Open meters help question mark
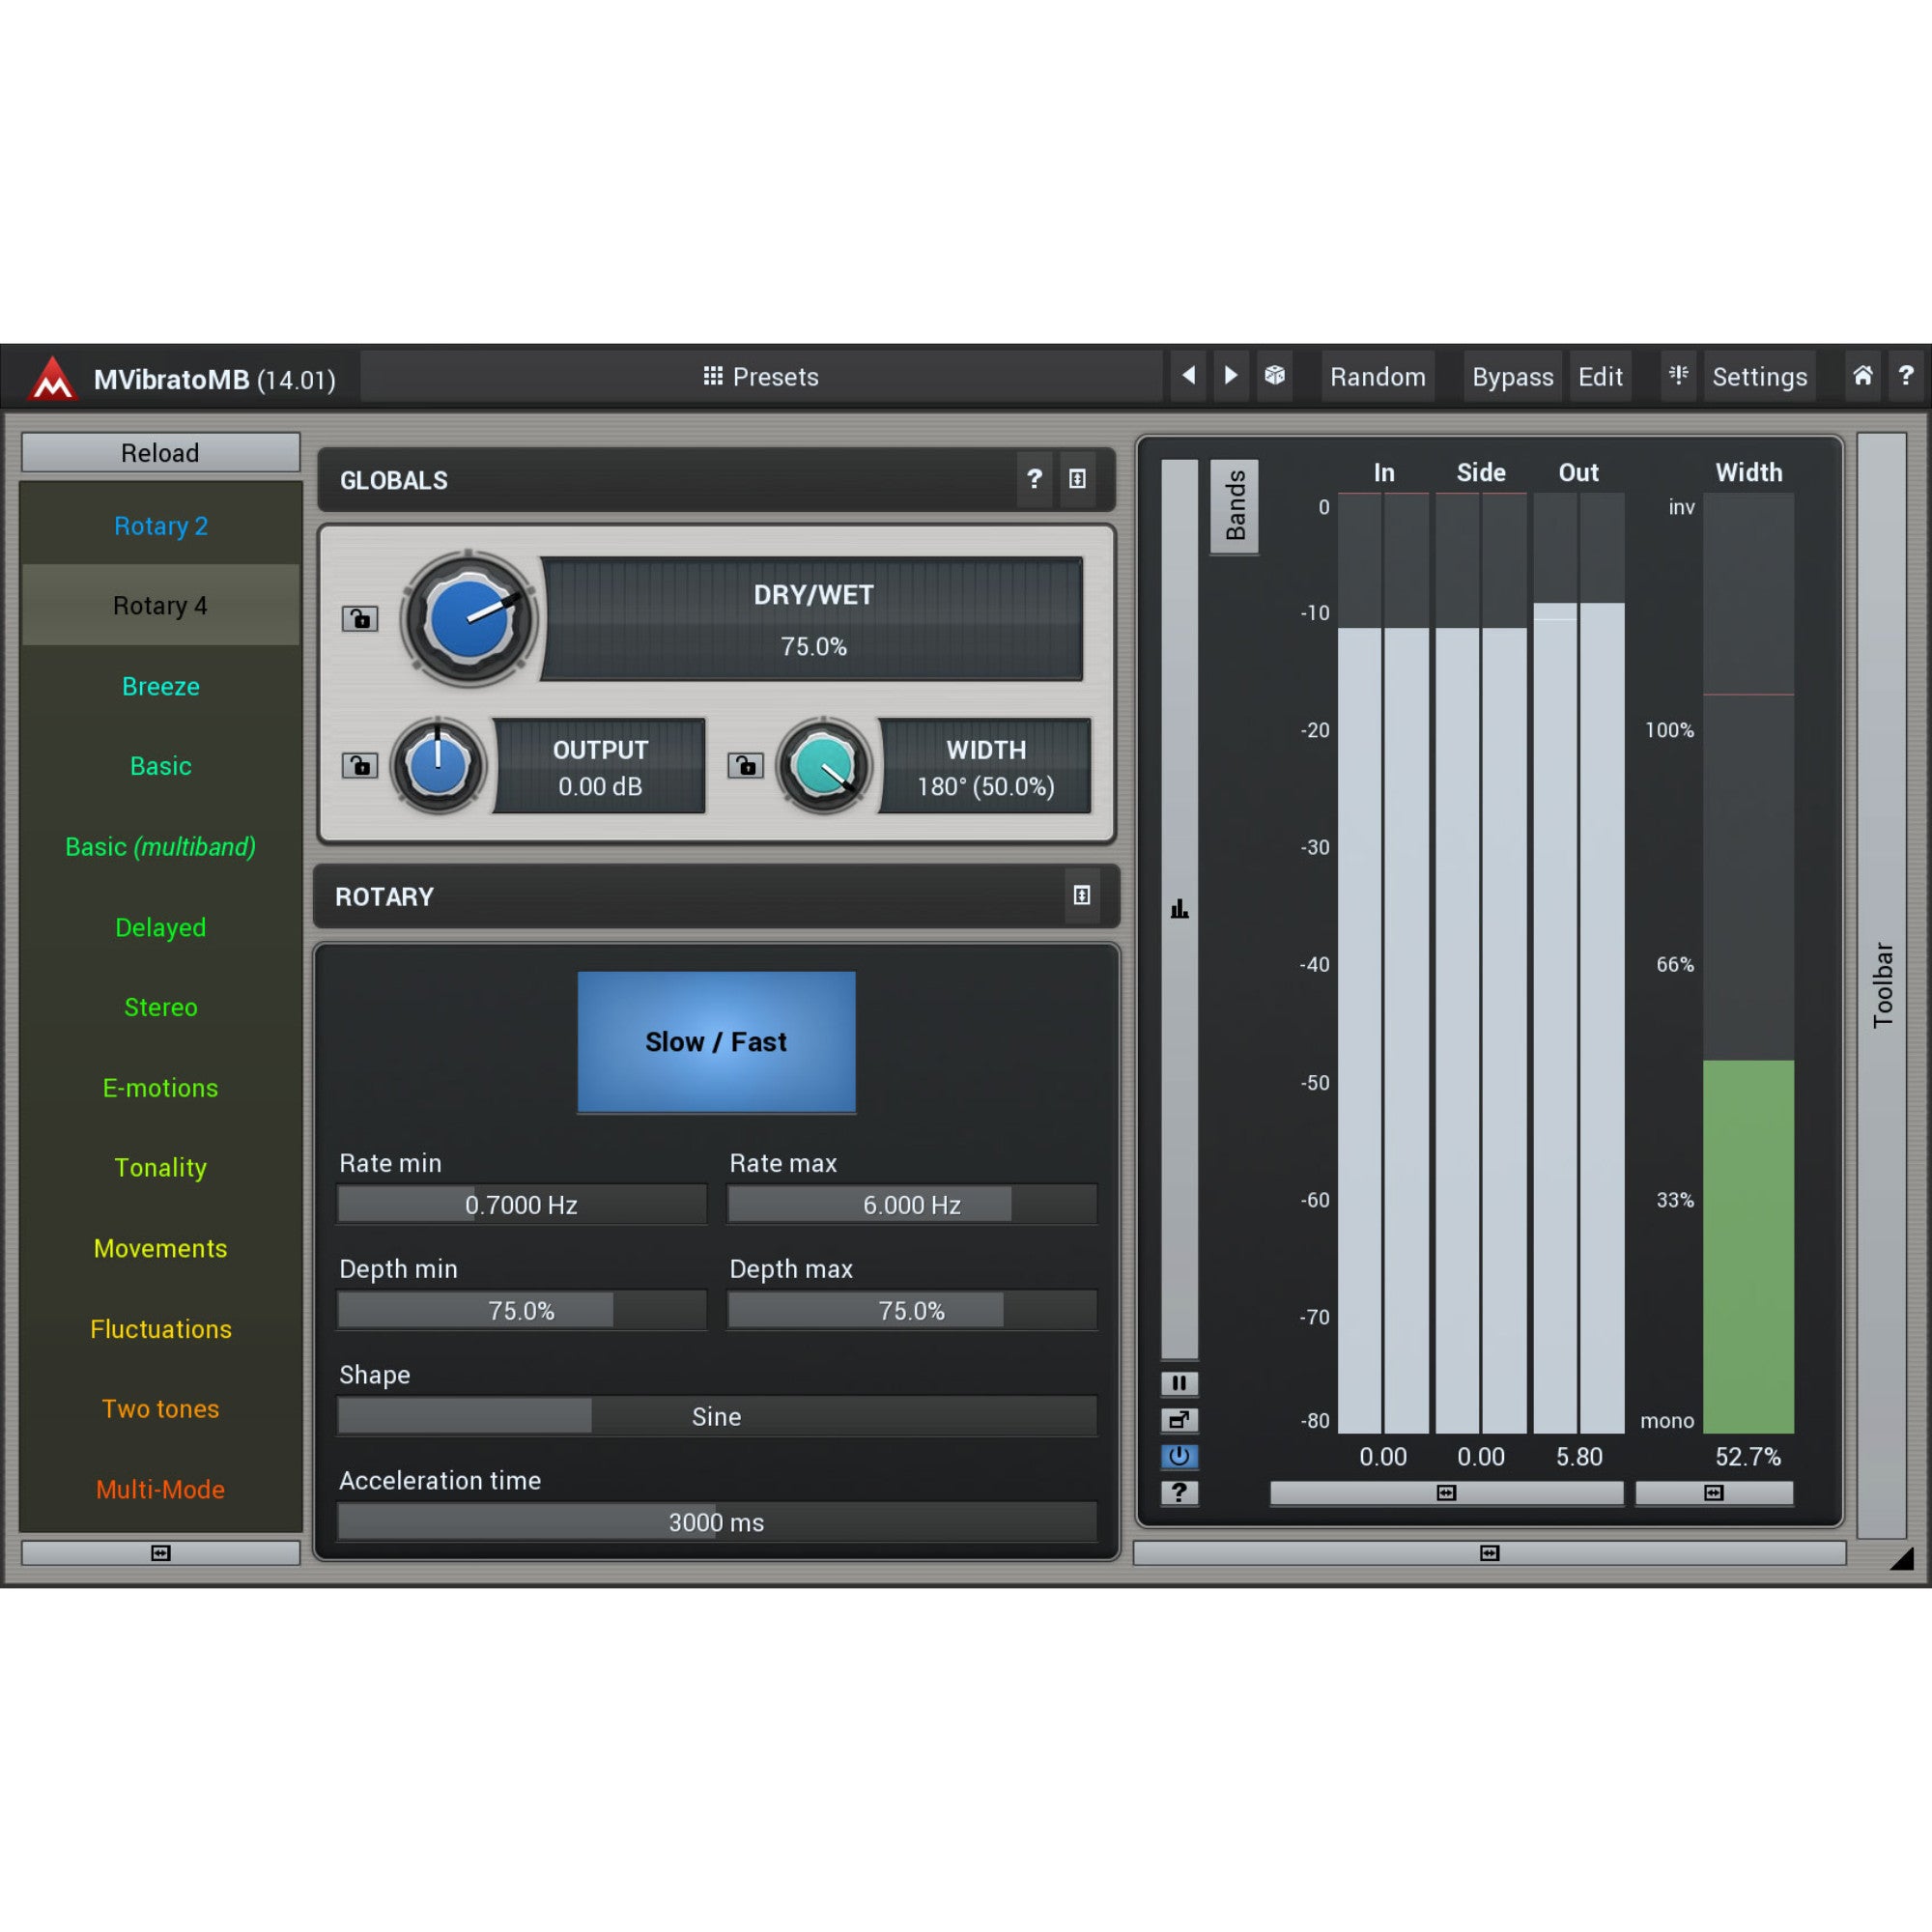1932x1932 pixels. point(1180,1493)
